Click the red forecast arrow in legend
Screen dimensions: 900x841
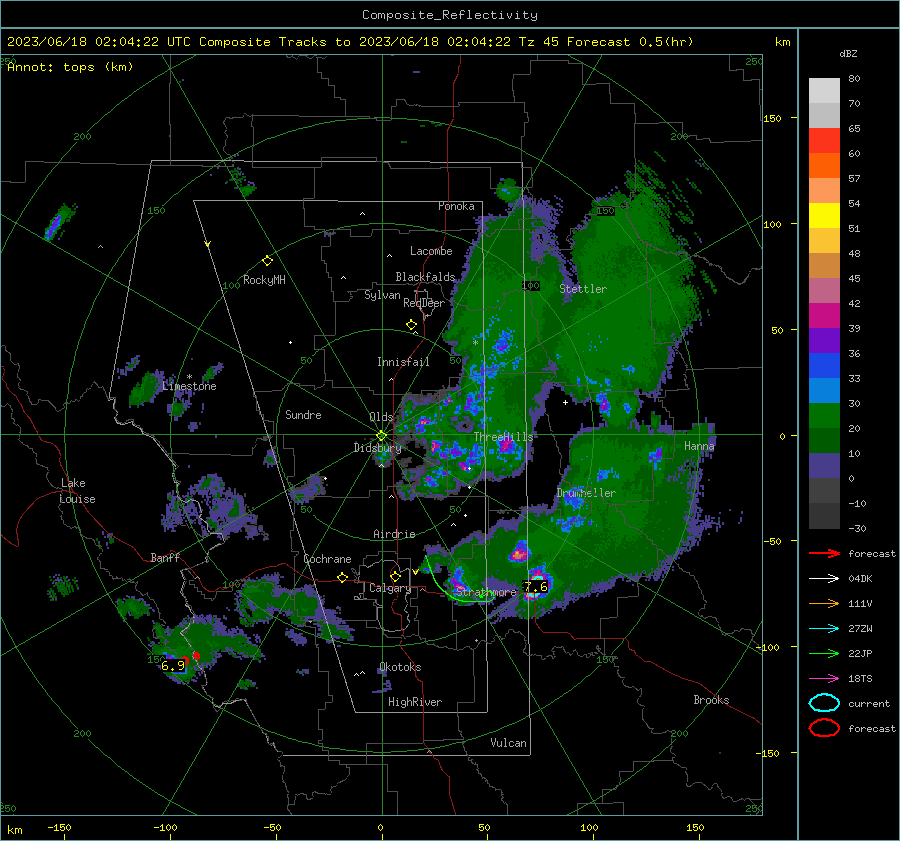point(824,553)
